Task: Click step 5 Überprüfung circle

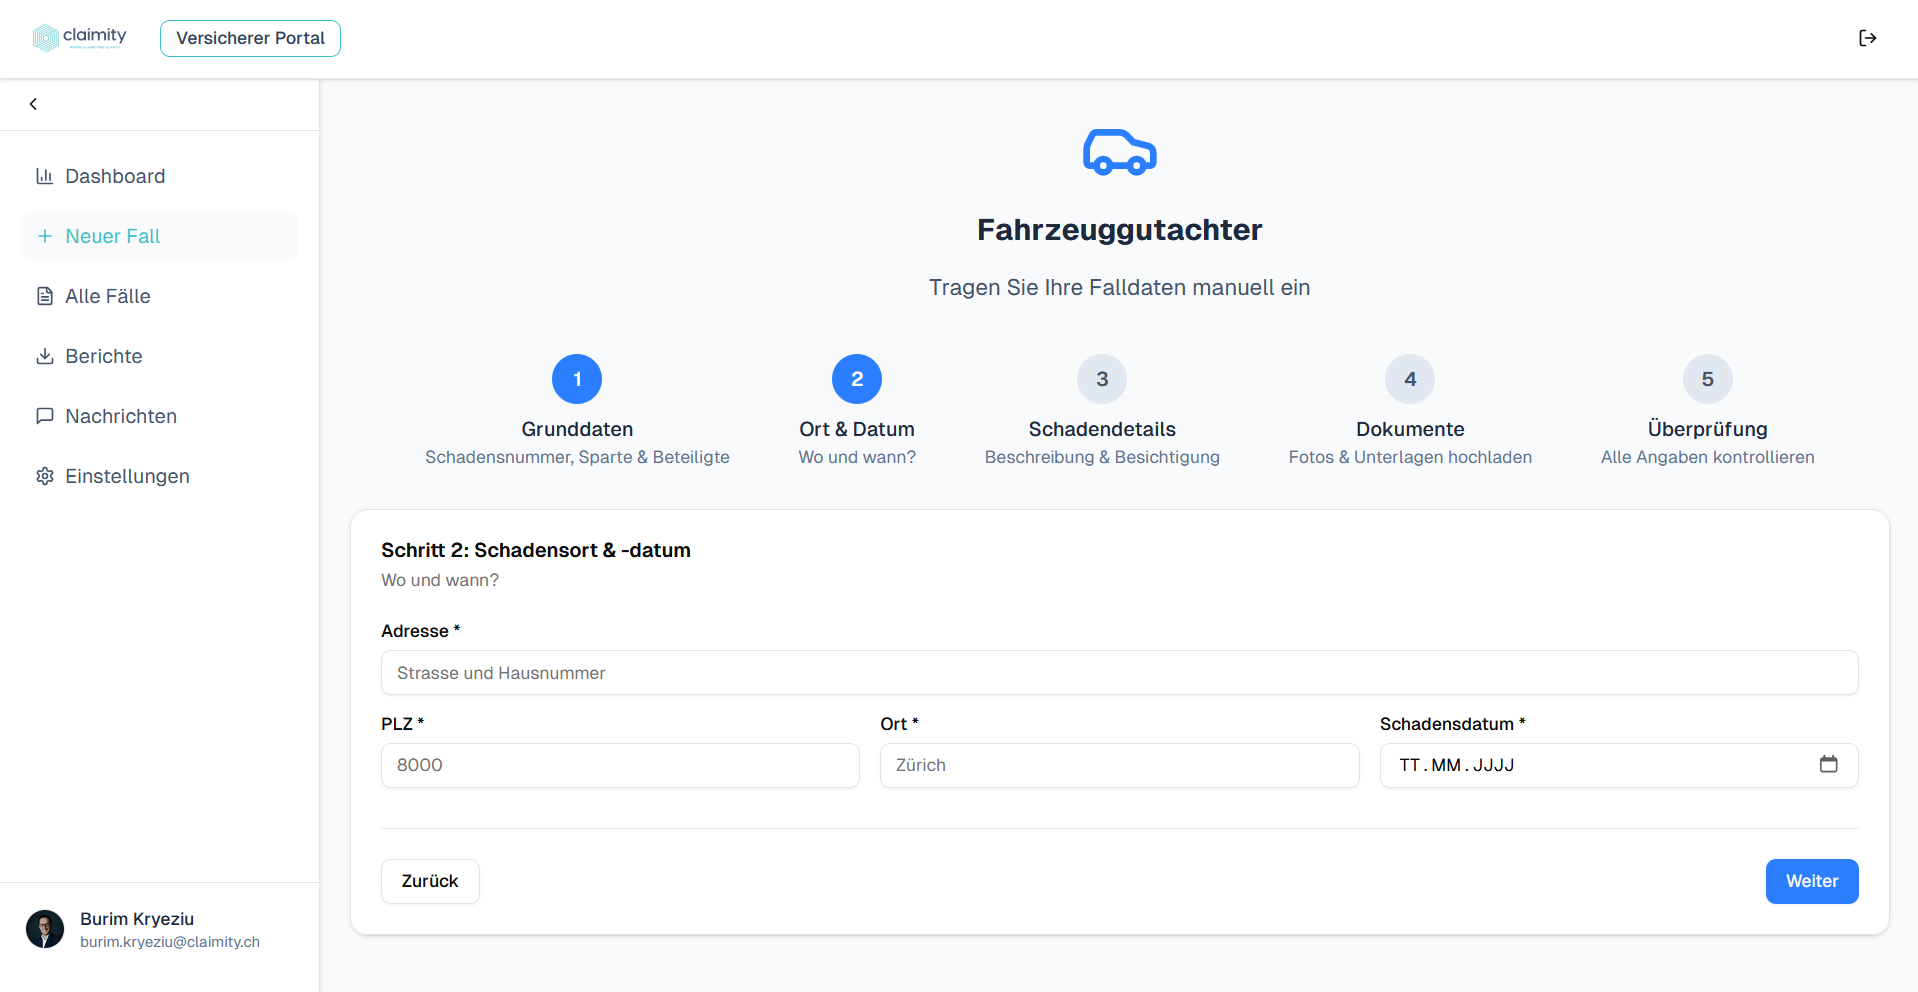Action: [1707, 379]
